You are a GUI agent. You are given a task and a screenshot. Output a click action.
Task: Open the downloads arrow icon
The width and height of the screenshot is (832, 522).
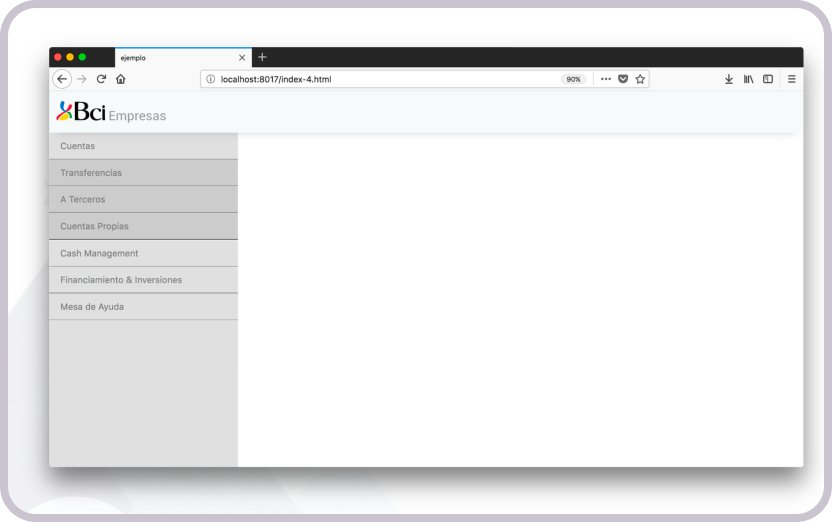pos(728,79)
